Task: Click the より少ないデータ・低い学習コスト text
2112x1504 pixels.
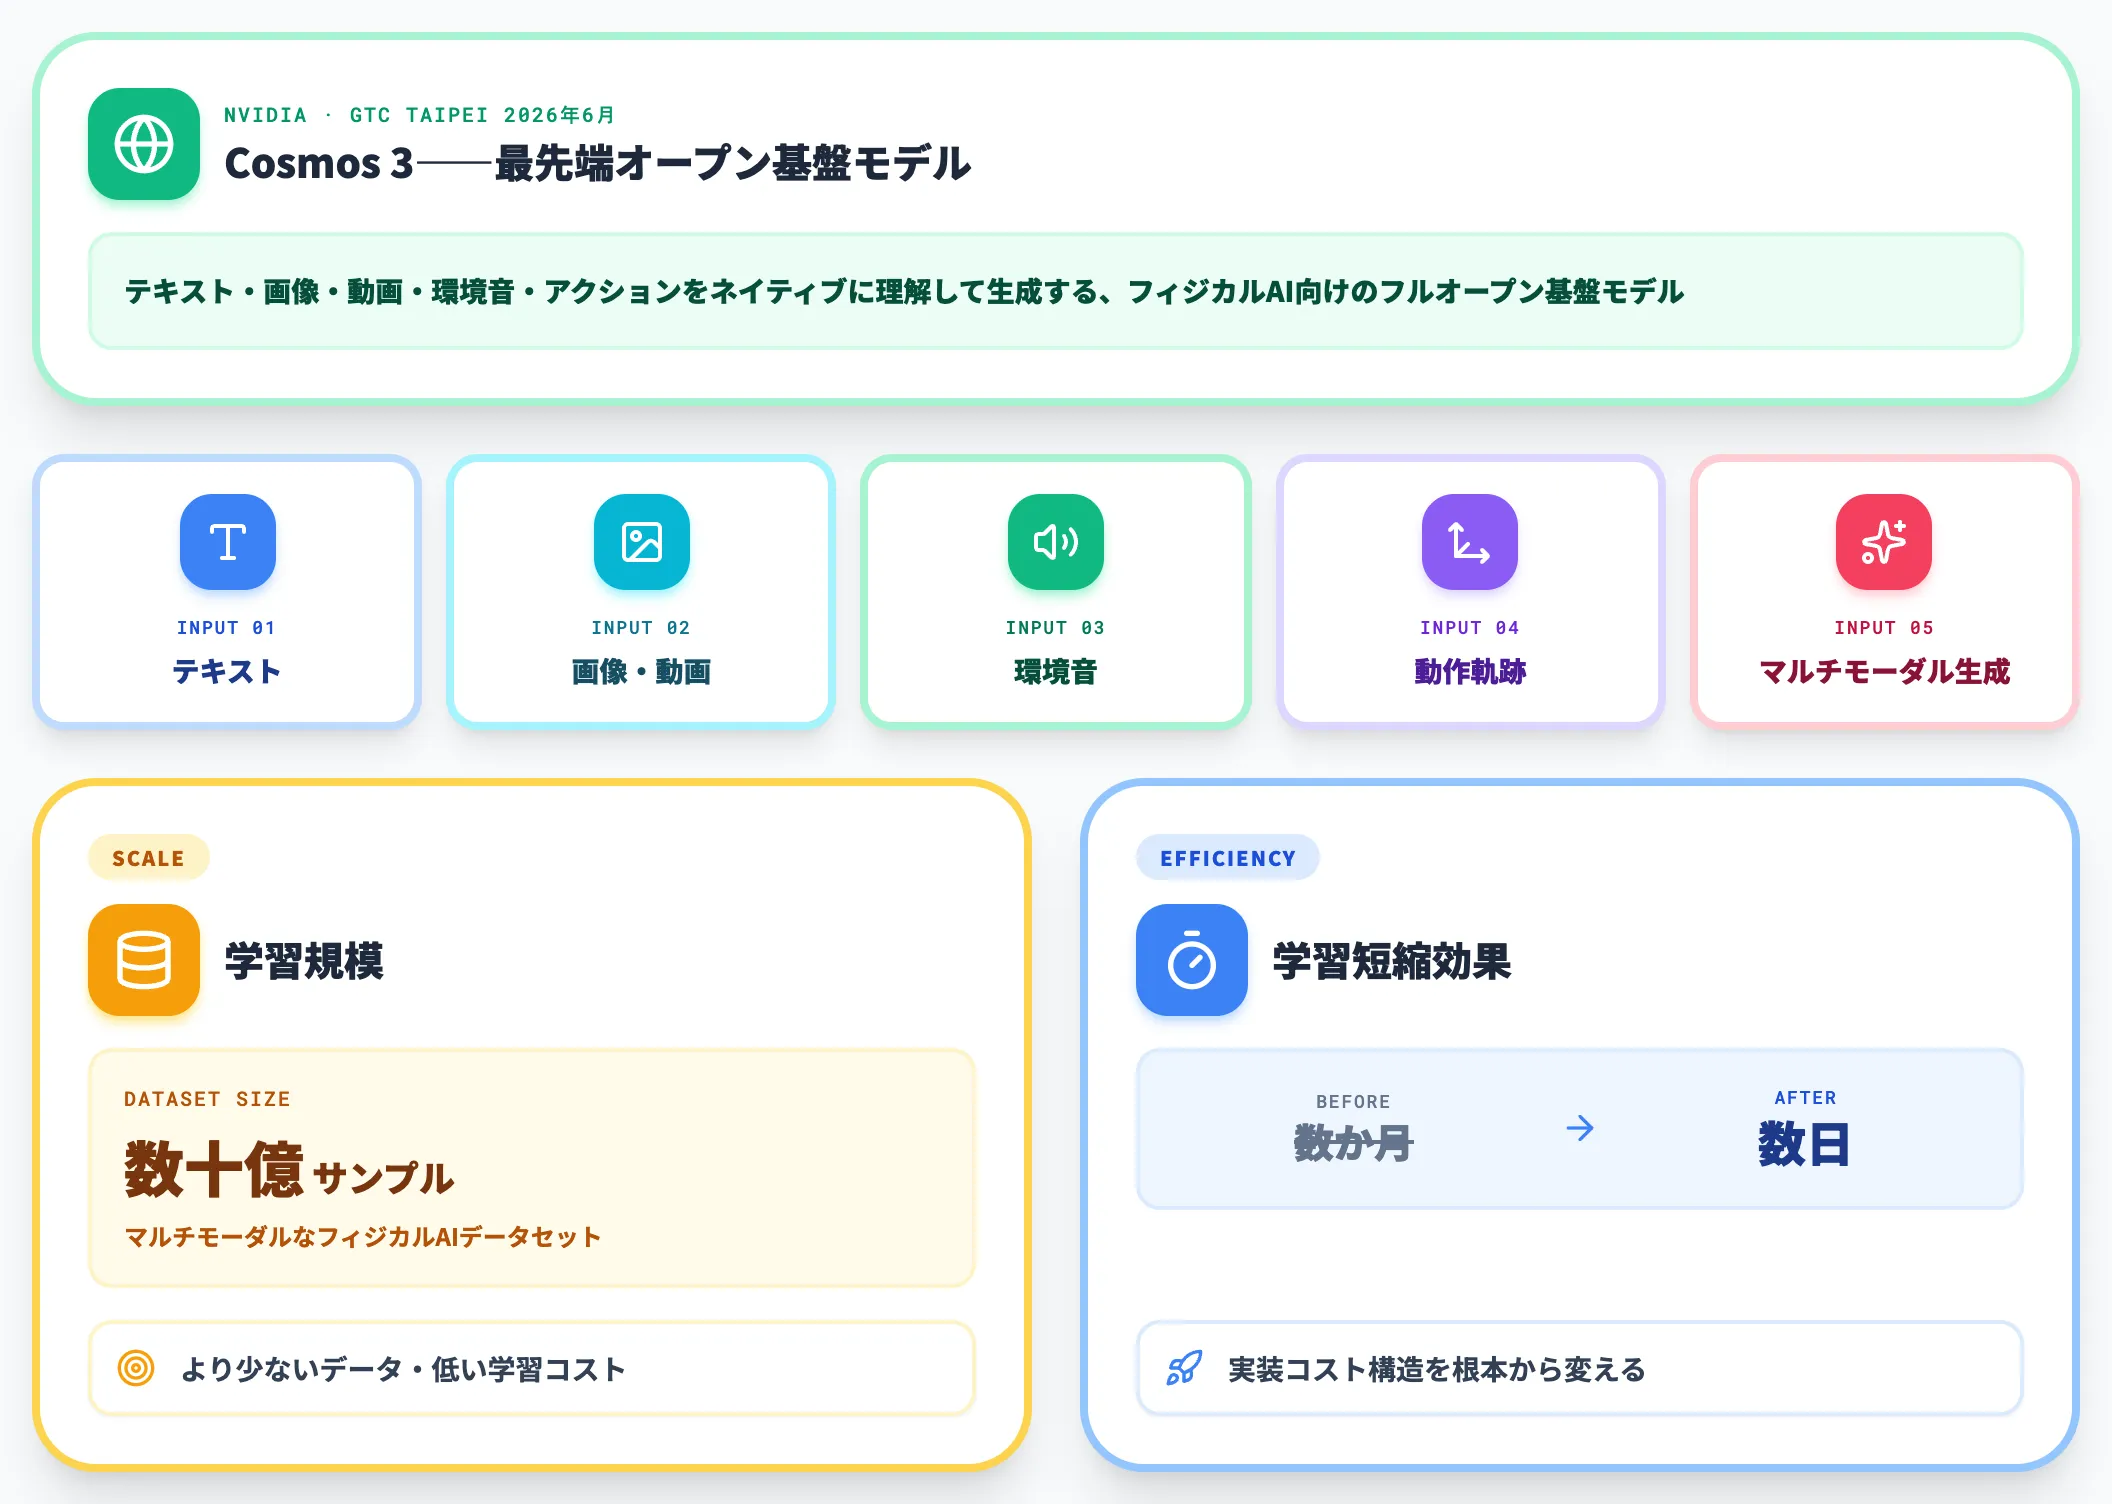Action: tap(403, 1369)
